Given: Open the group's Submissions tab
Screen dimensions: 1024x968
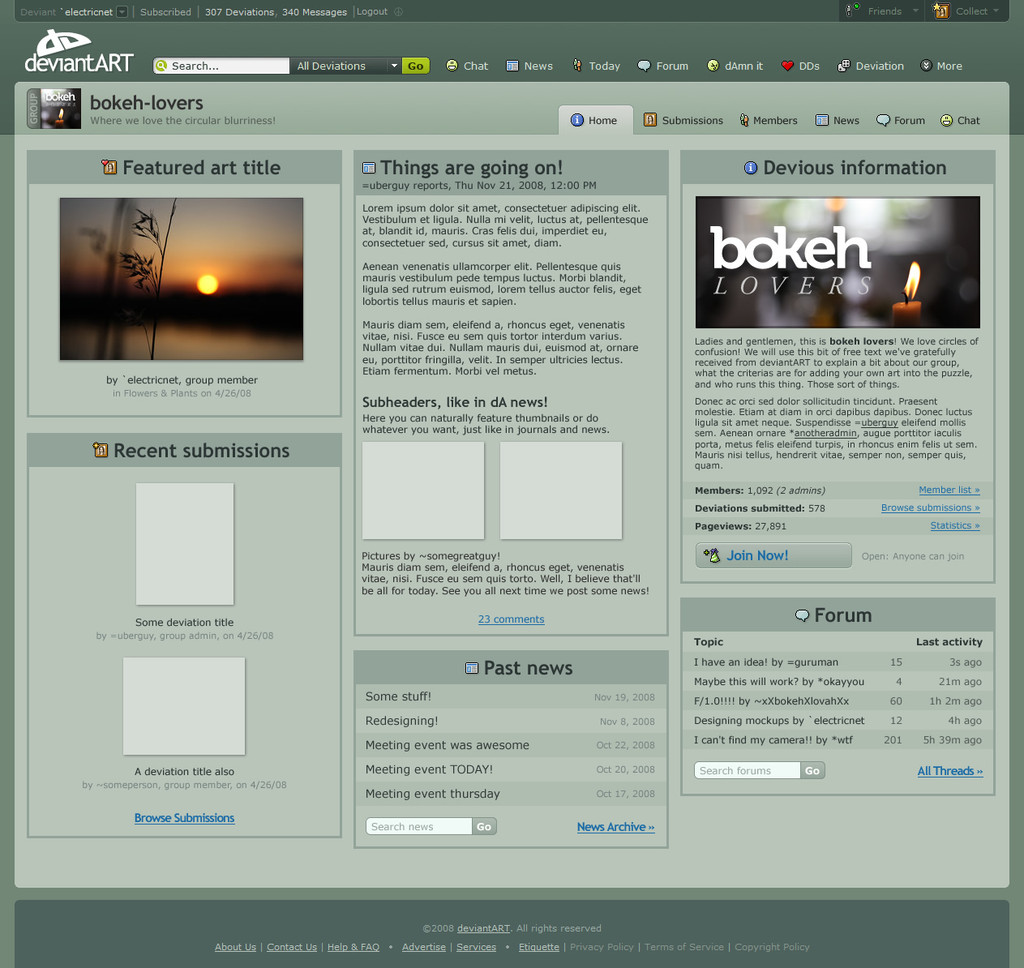Looking at the screenshot, I should 683,120.
